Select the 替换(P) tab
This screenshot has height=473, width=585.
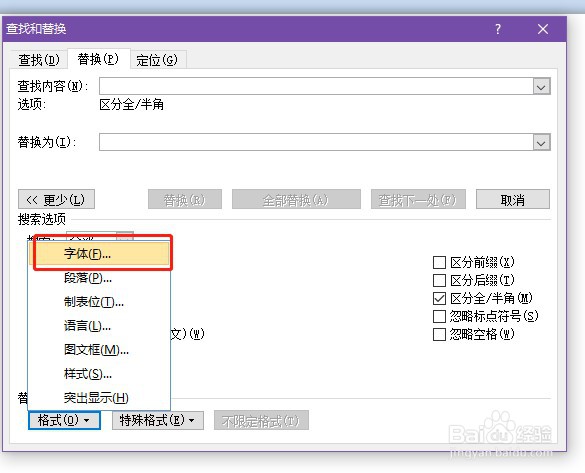click(x=98, y=59)
